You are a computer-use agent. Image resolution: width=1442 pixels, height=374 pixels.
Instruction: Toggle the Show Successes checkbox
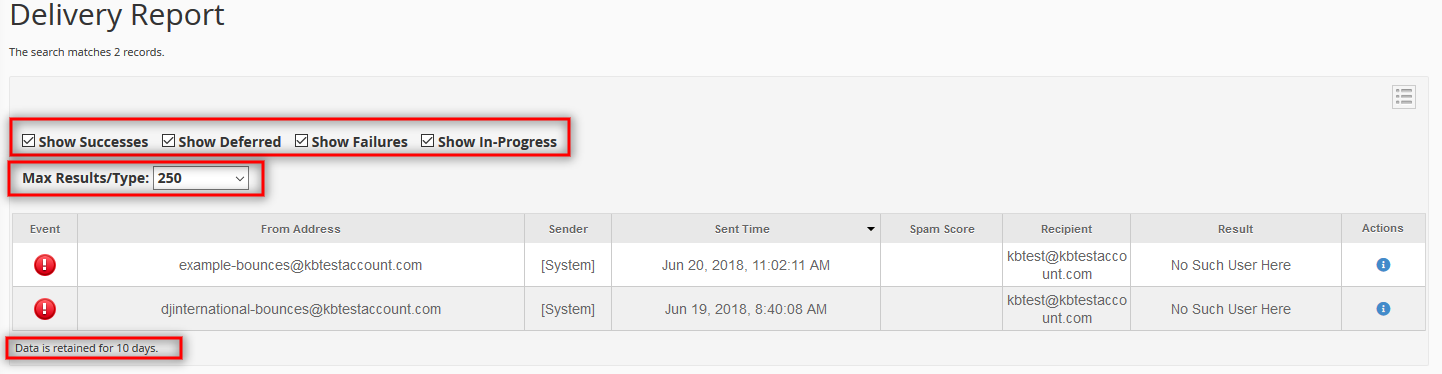29,141
